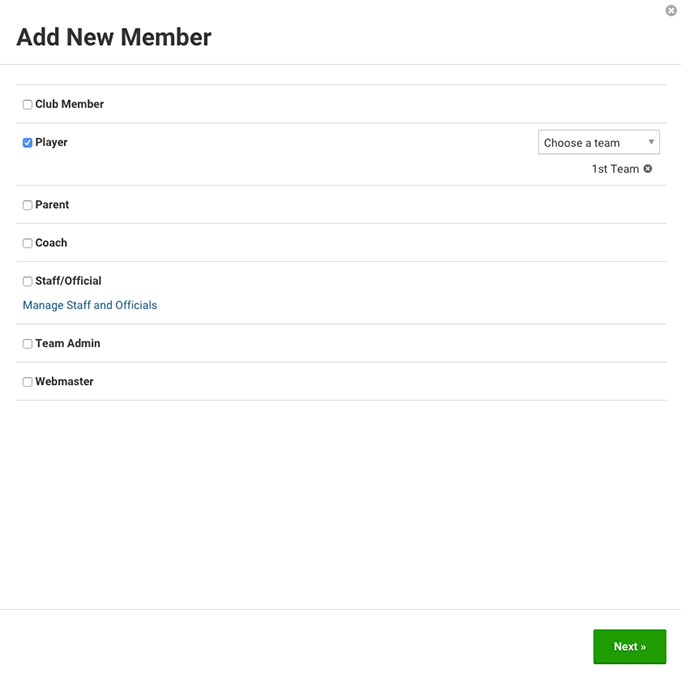
Task: Tick the Club Member checkbox
Action: click(x=27, y=104)
